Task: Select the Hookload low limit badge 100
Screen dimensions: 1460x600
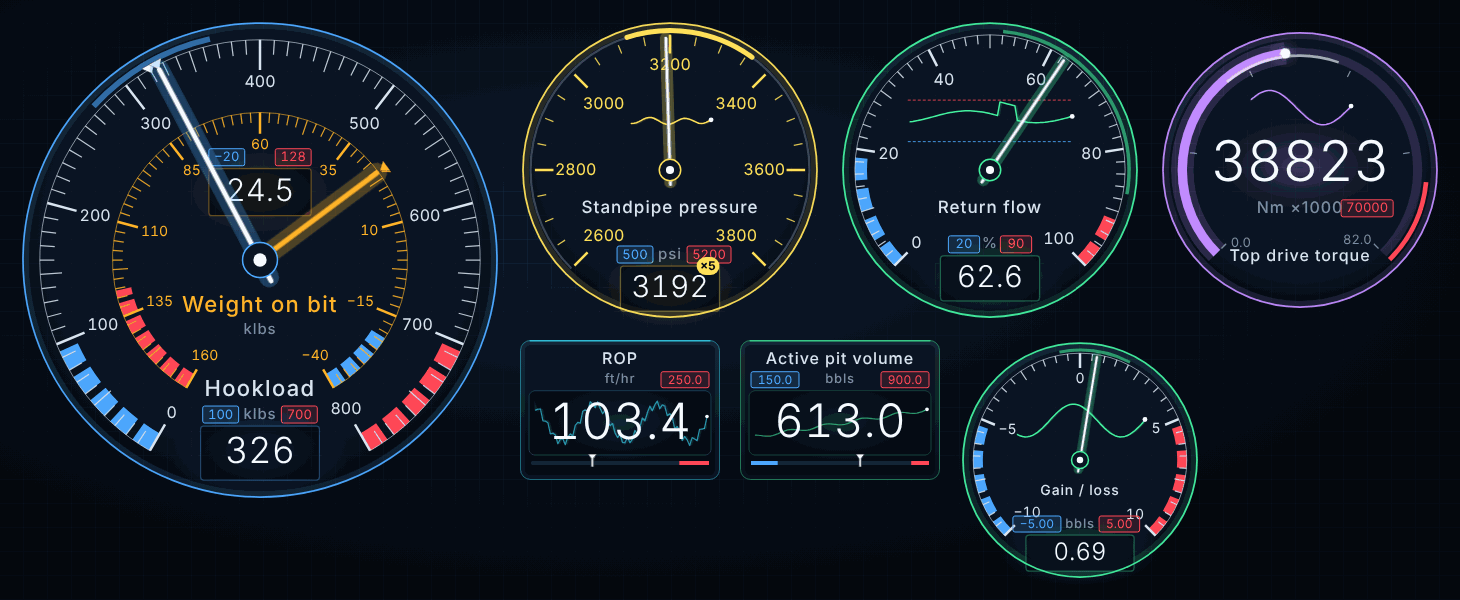Action: [x=221, y=414]
